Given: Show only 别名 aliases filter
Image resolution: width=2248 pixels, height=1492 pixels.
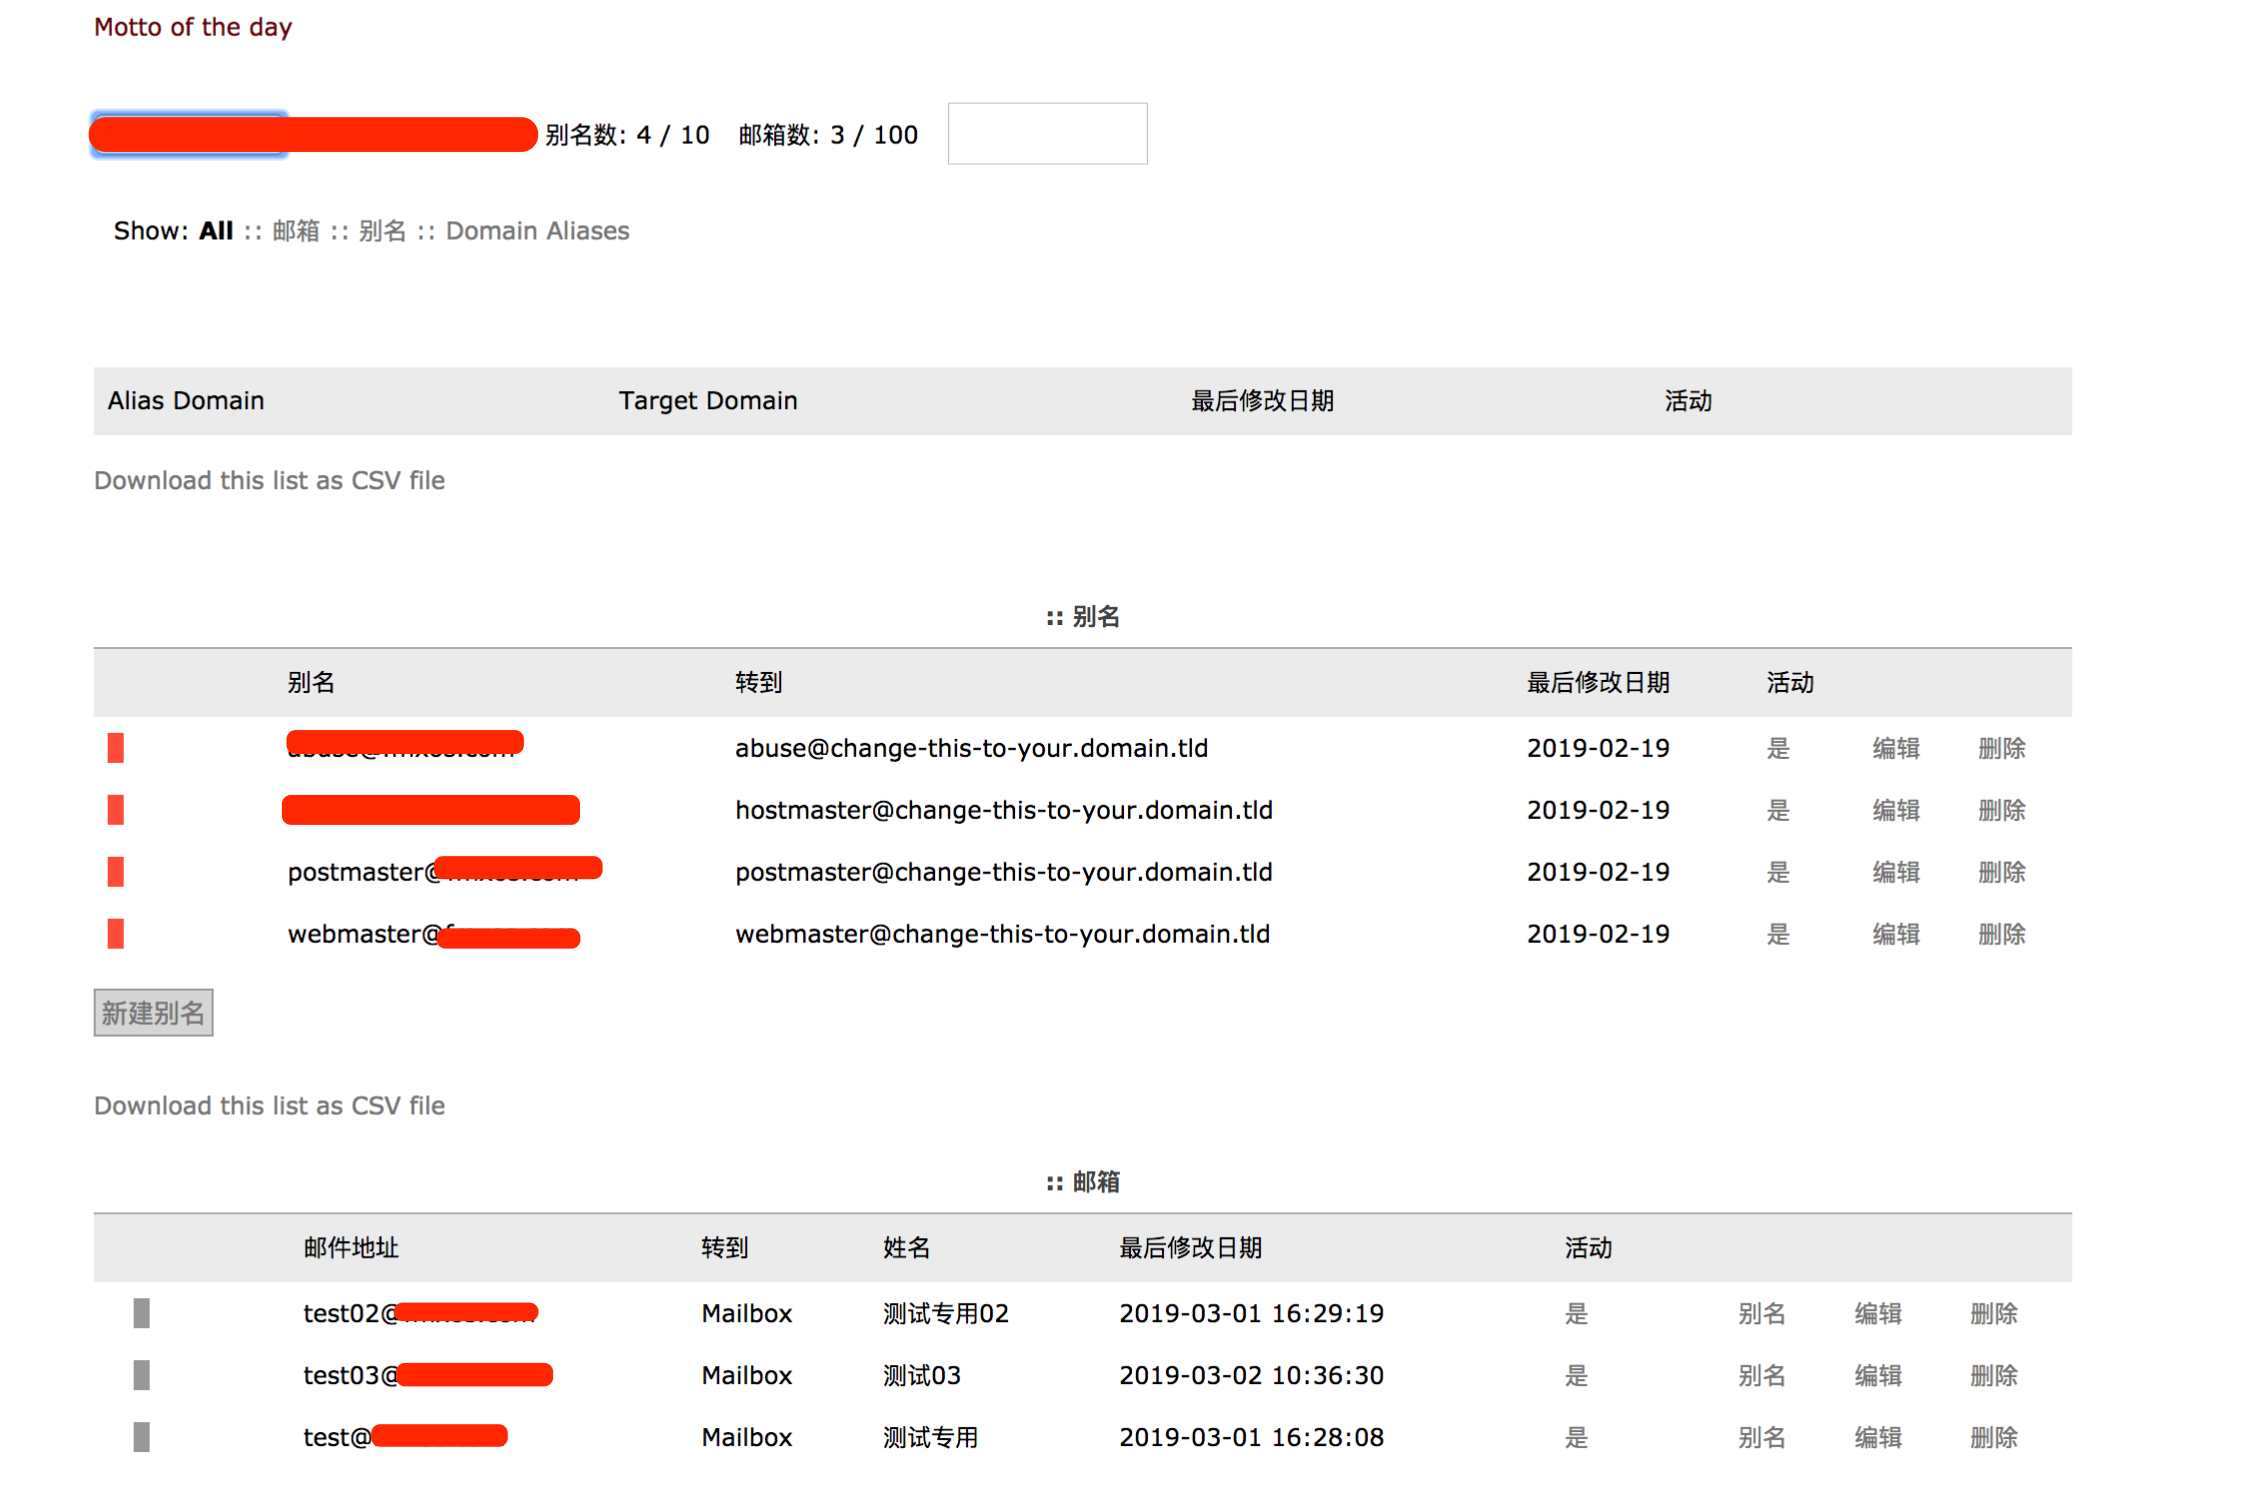Looking at the screenshot, I should pyautogui.click(x=382, y=231).
